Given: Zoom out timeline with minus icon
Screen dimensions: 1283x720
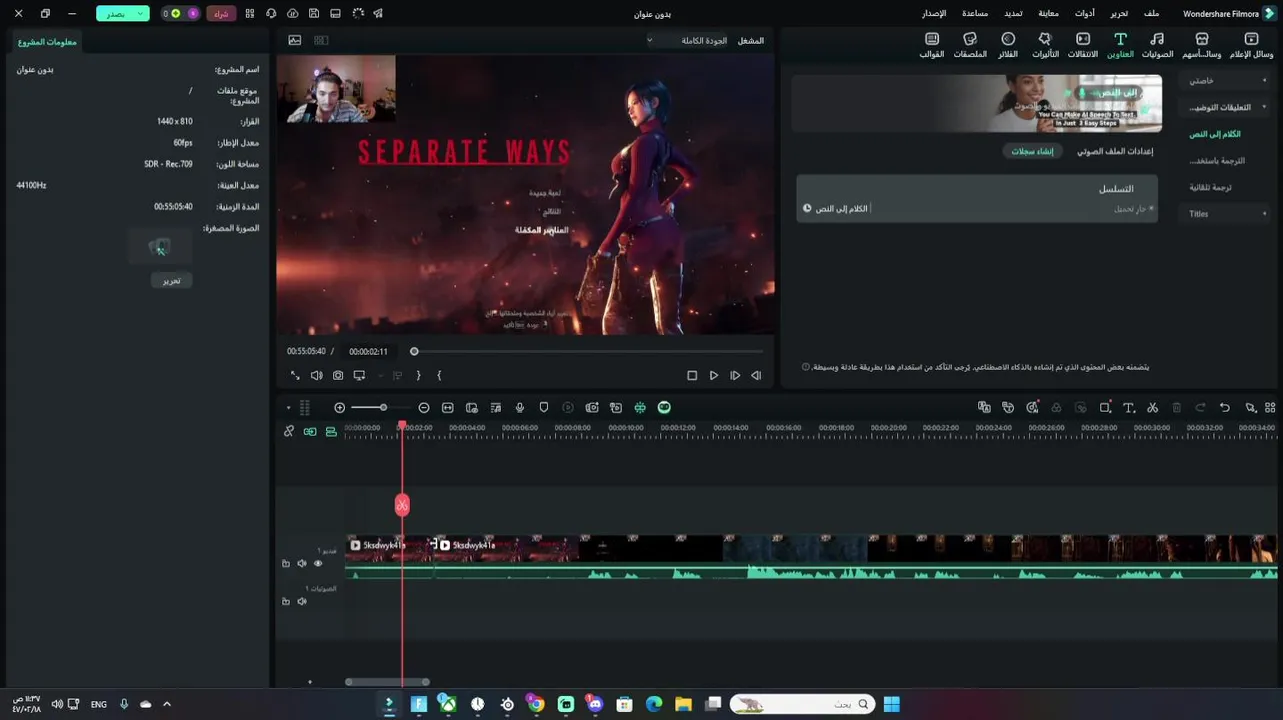Looking at the screenshot, I should click(424, 408).
